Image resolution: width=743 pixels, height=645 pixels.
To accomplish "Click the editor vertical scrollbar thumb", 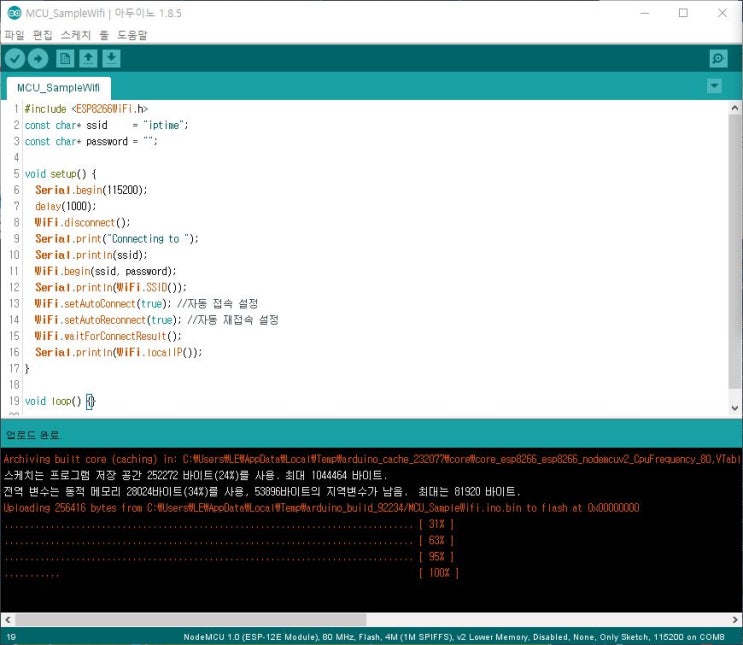I will point(734,251).
